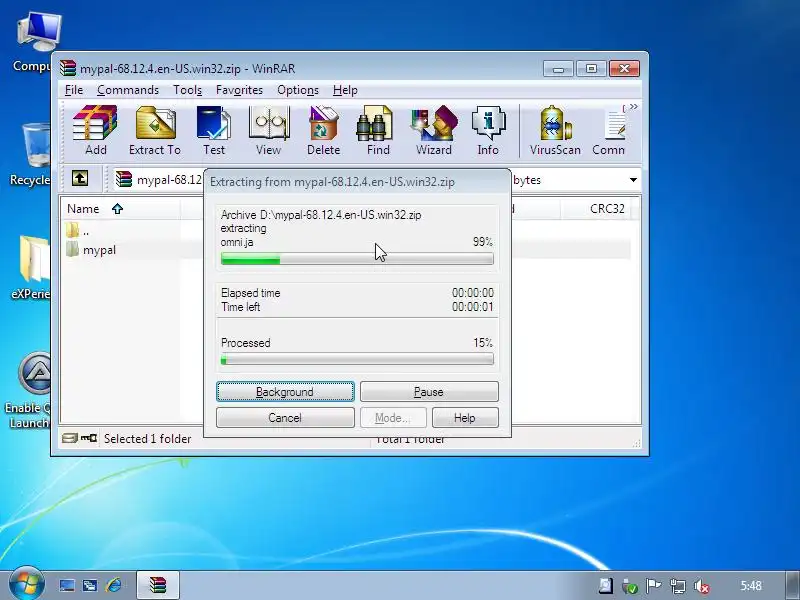The height and width of the screenshot is (600, 800).
Task: Sort by the Name column header
Action: click(121, 209)
